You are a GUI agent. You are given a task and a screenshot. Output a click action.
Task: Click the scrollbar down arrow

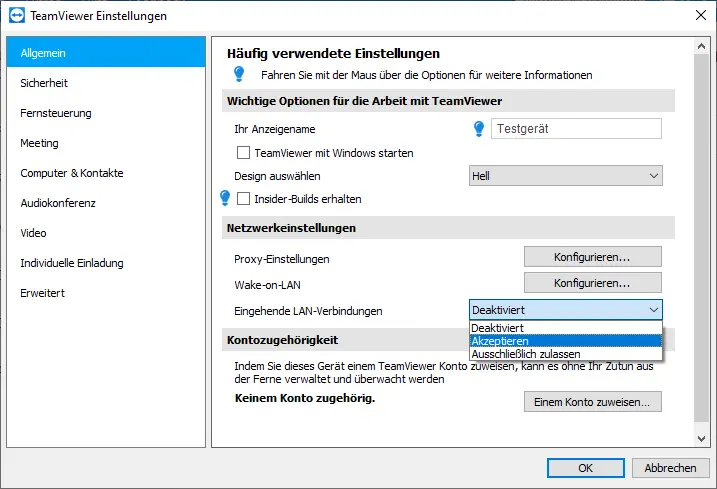tap(701, 439)
